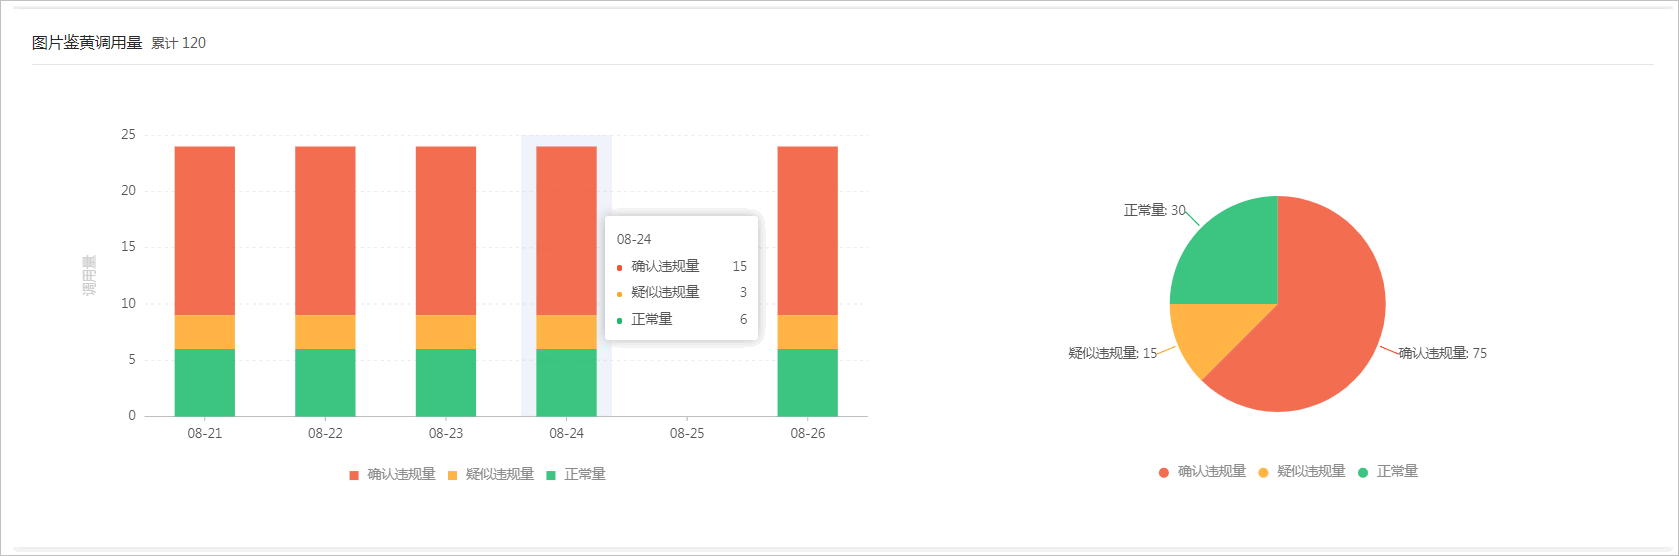Click orange segment of 08-26 bar
This screenshot has width=1679, height=556.
tap(808, 332)
